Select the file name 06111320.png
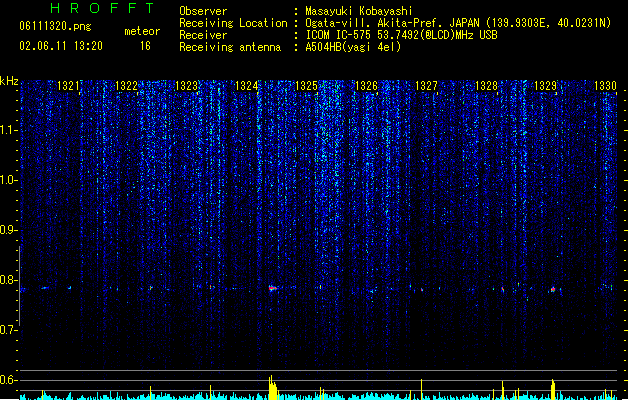Image resolution: width=629 pixels, height=400 pixels. tap(55, 26)
